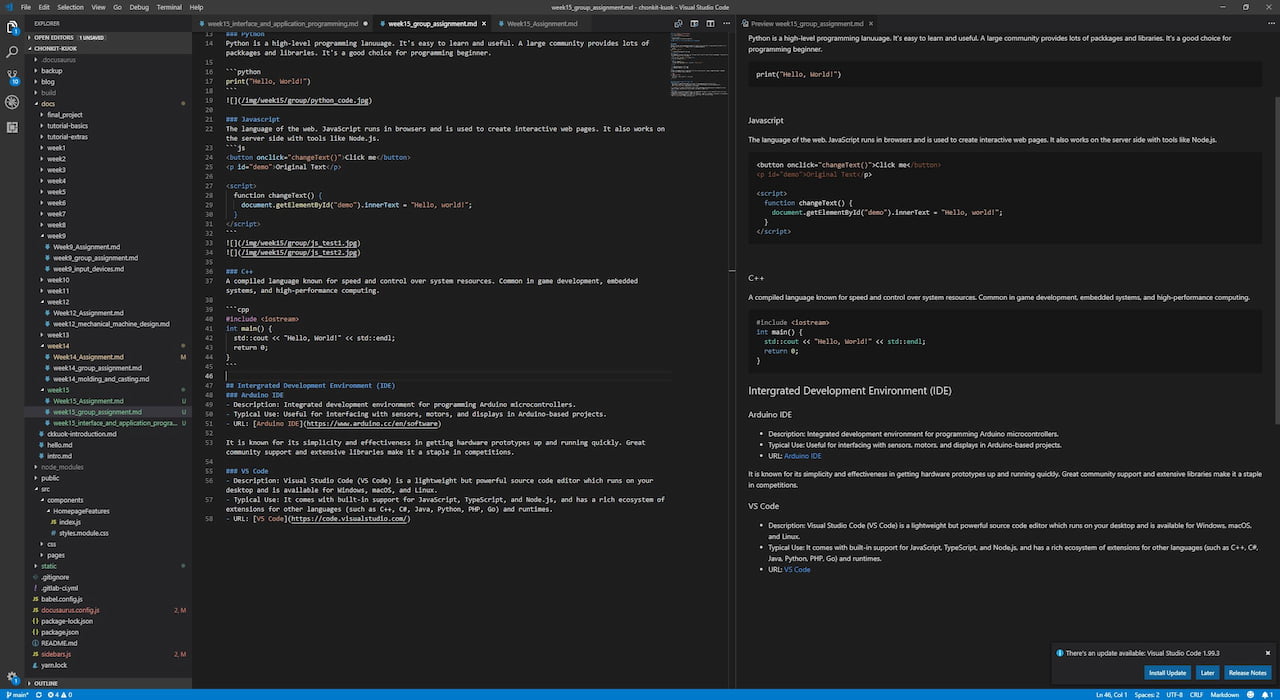This screenshot has width=1280, height=700.
Task: Open the Help menu
Action: click(196, 6)
